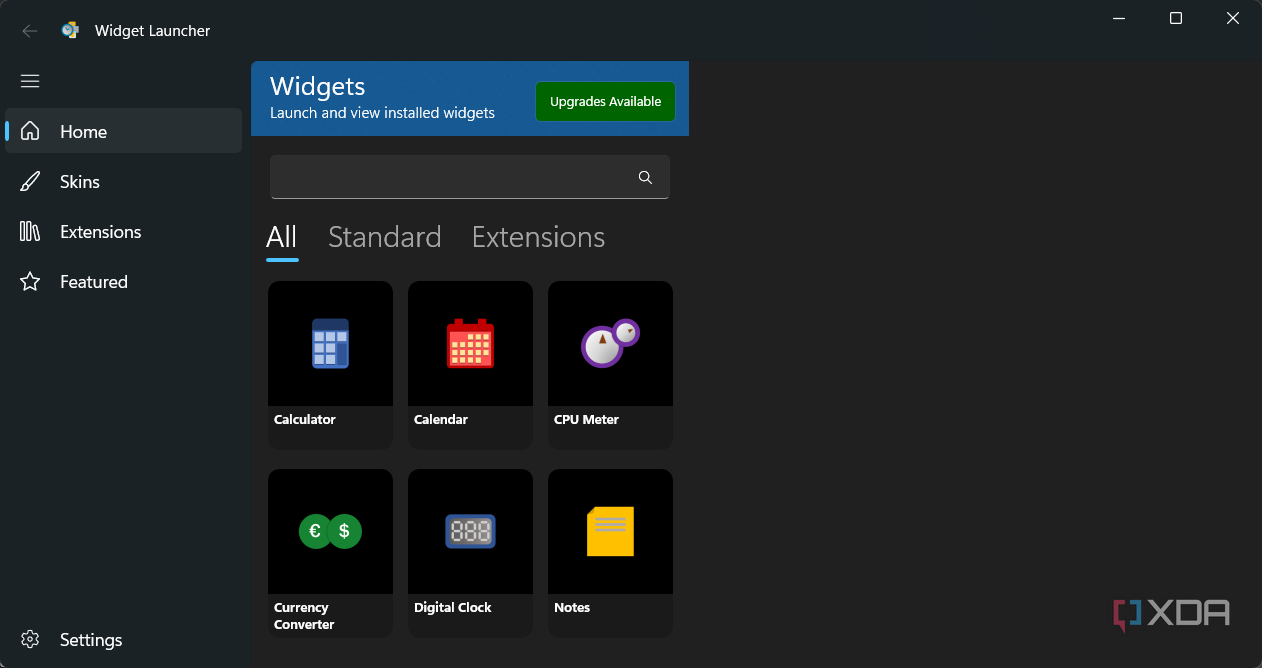Launch the Calculator widget icon
1262x668 pixels.
(x=330, y=343)
